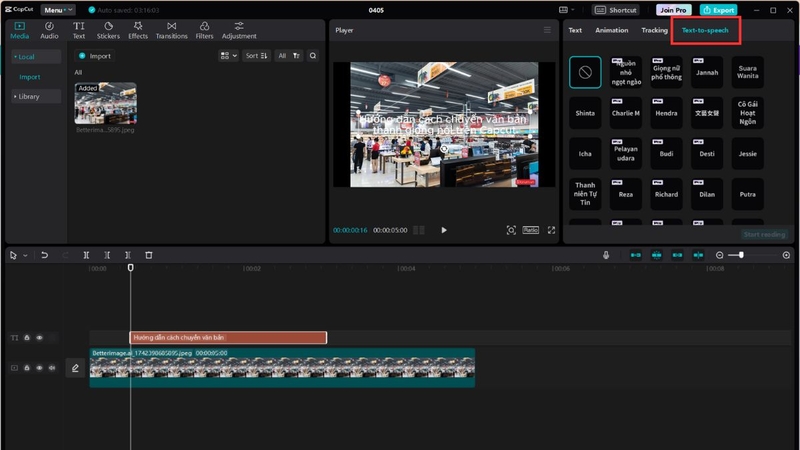
Task: Search media with the magnifier icon
Action: [313, 56]
